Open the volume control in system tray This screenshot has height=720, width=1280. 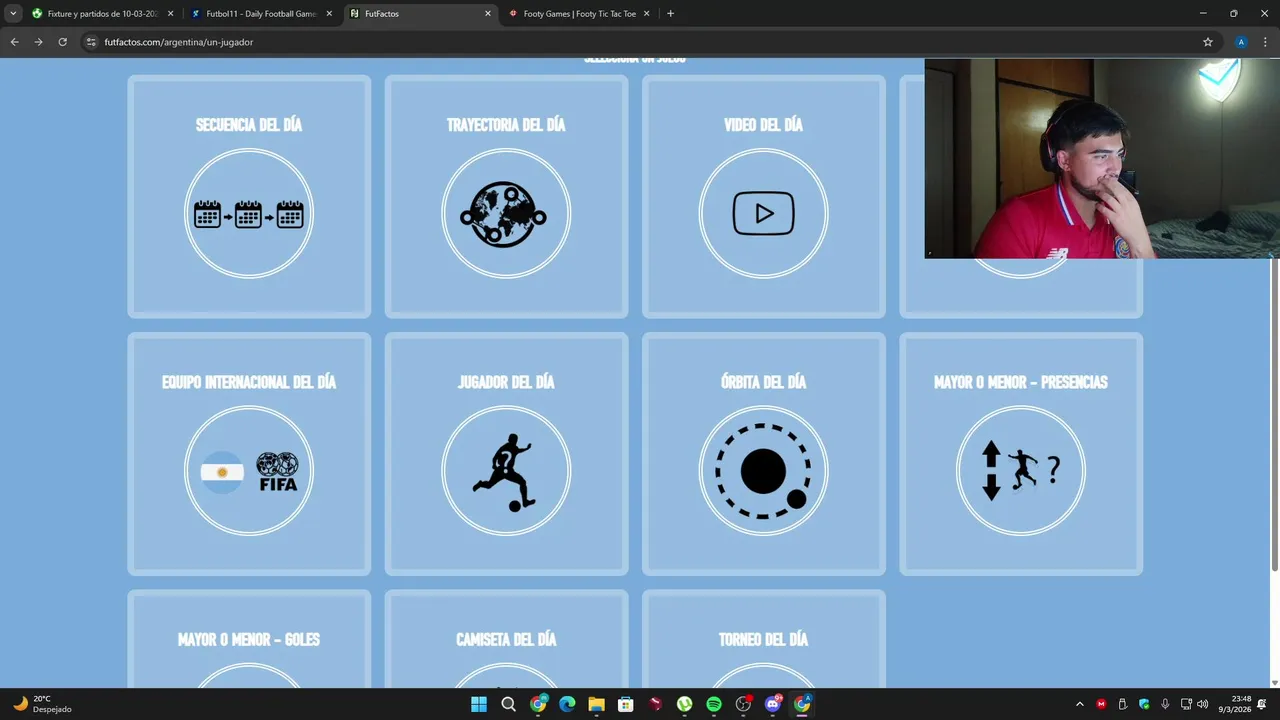[x=1203, y=704]
